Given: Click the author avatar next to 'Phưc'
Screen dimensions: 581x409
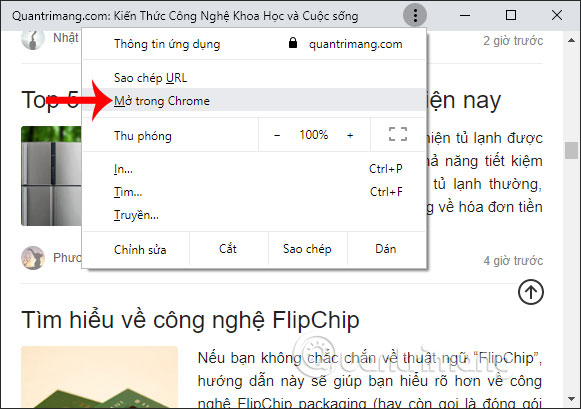Looking at the screenshot, I should pos(33,257).
